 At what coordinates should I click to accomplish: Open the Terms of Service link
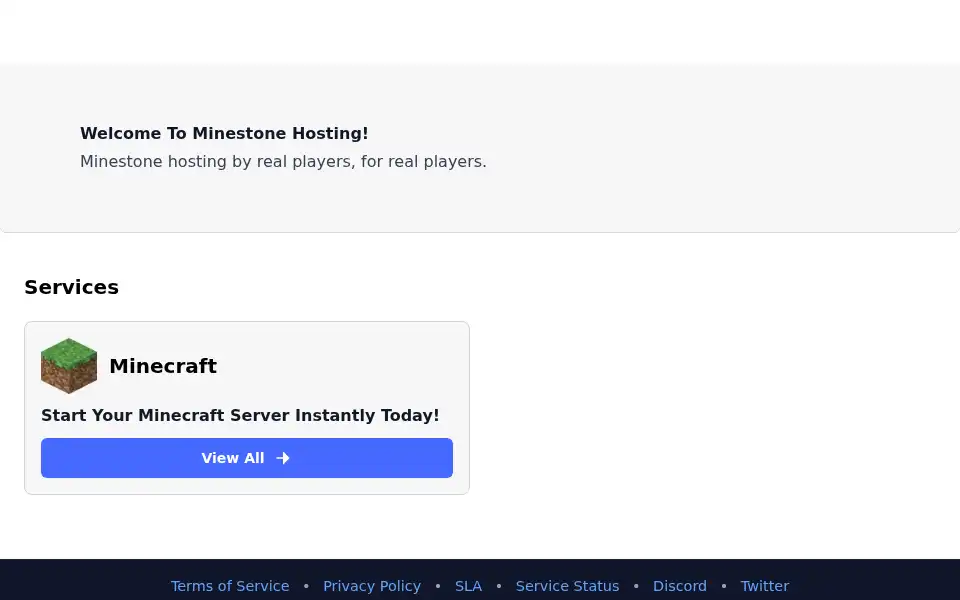click(x=230, y=586)
